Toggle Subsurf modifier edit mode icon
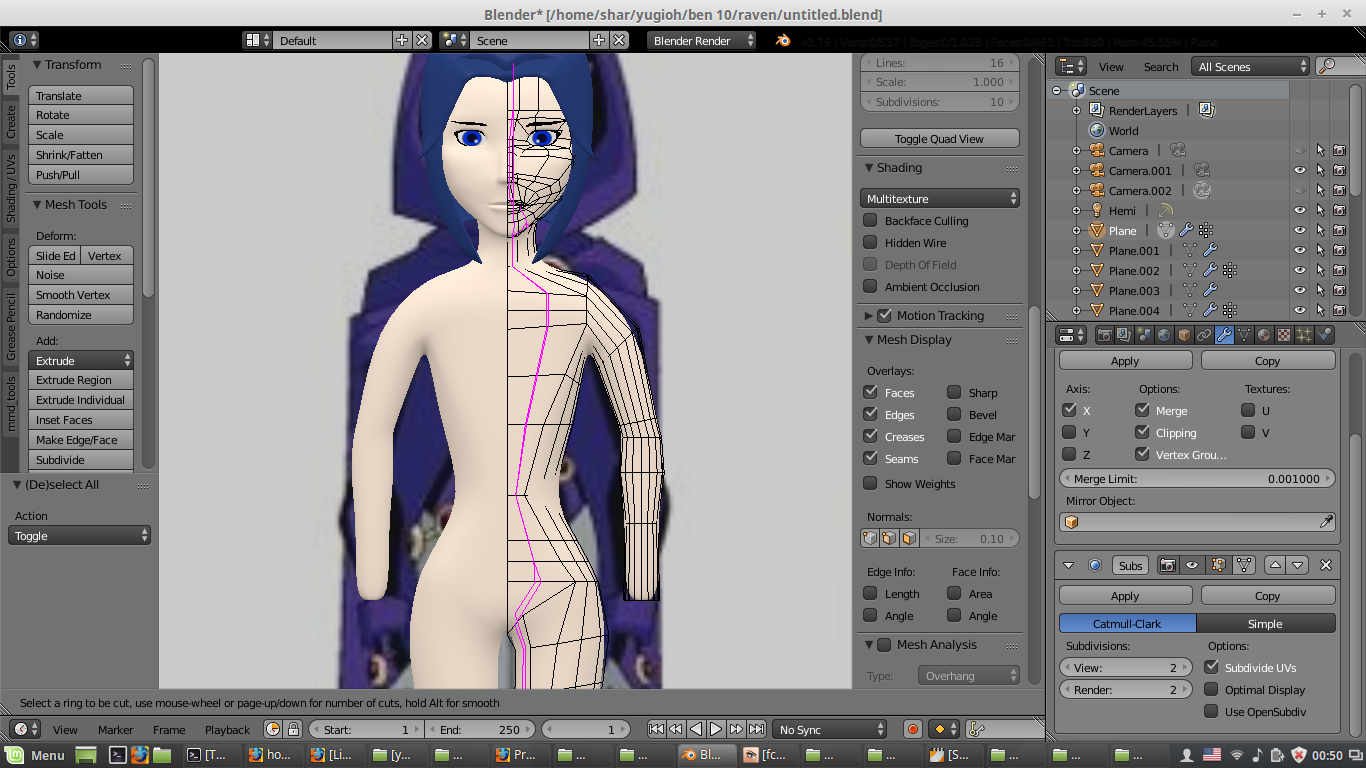 (x=1218, y=565)
